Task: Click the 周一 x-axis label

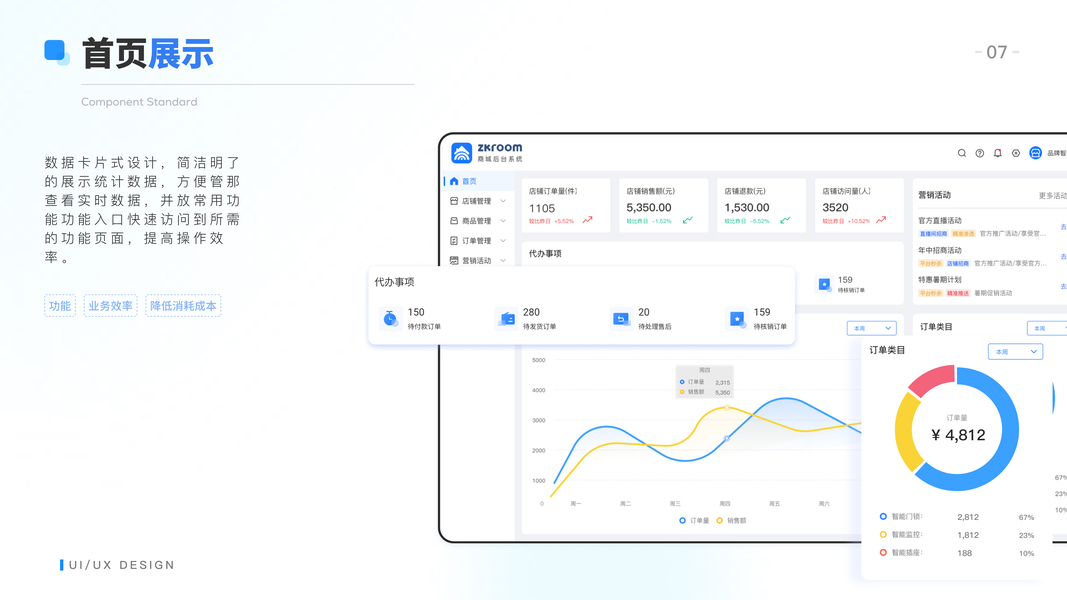Action: pyautogui.click(x=576, y=504)
